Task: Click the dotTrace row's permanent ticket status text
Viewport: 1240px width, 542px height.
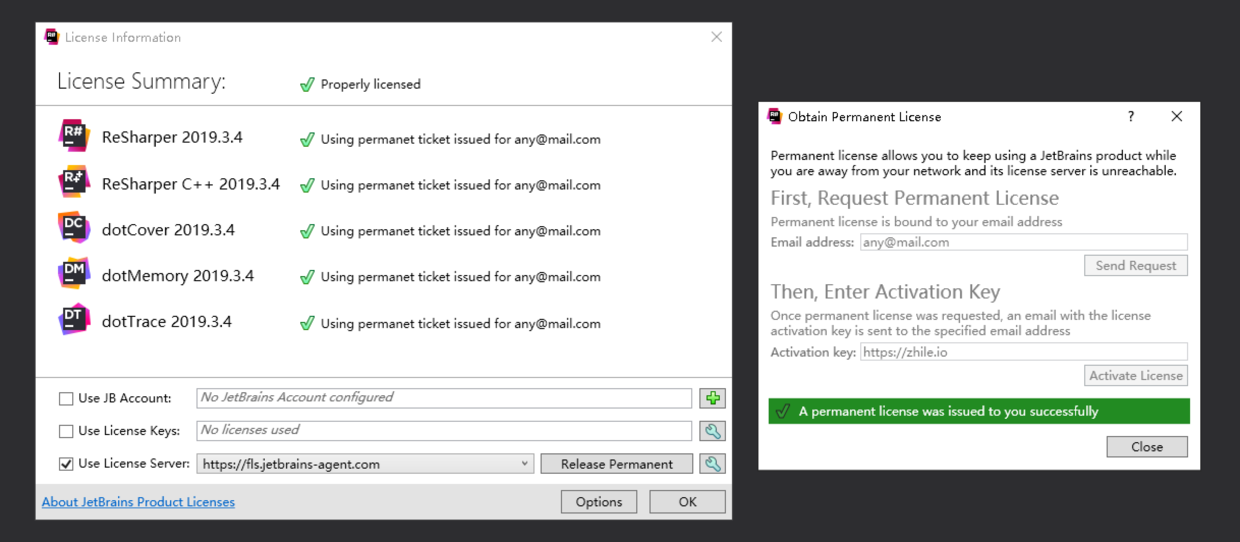Action: 461,323
